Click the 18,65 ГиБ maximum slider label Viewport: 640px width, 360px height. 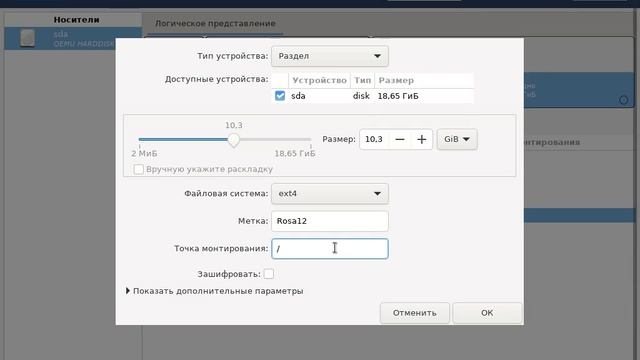295,154
